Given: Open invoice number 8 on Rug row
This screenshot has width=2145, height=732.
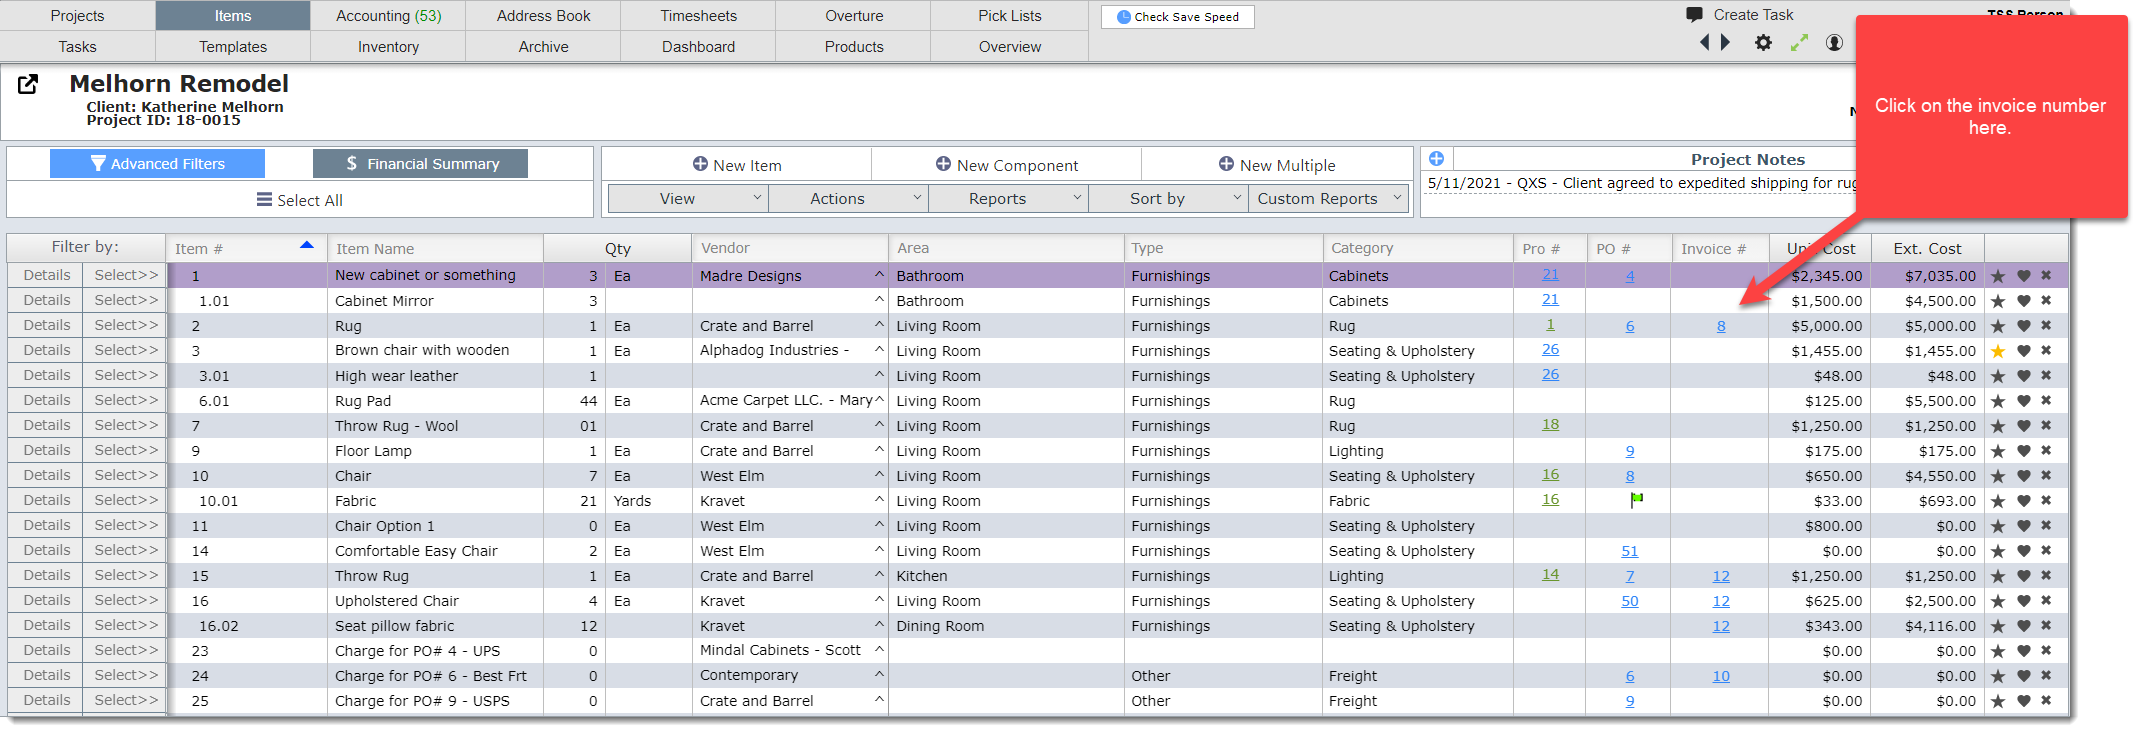Looking at the screenshot, I should coord(1721,326).
